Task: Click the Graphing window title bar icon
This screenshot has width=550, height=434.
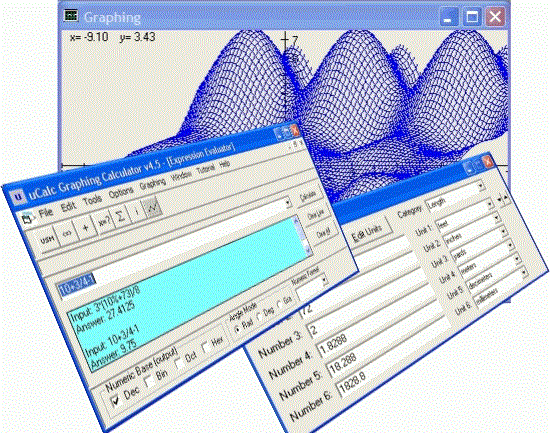Action: coord(71,15)
